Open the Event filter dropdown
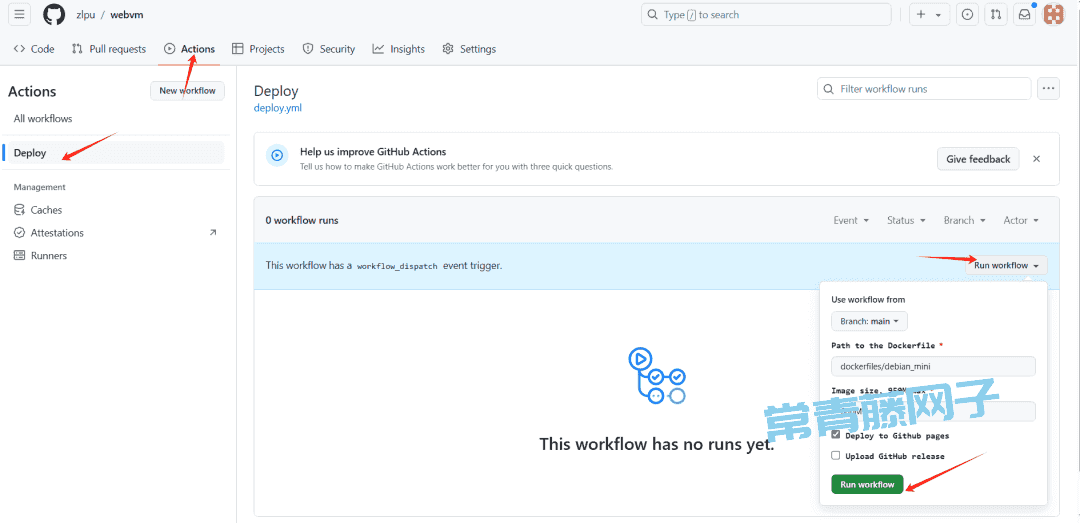The image size is (1080, 523). click(851, 221)
